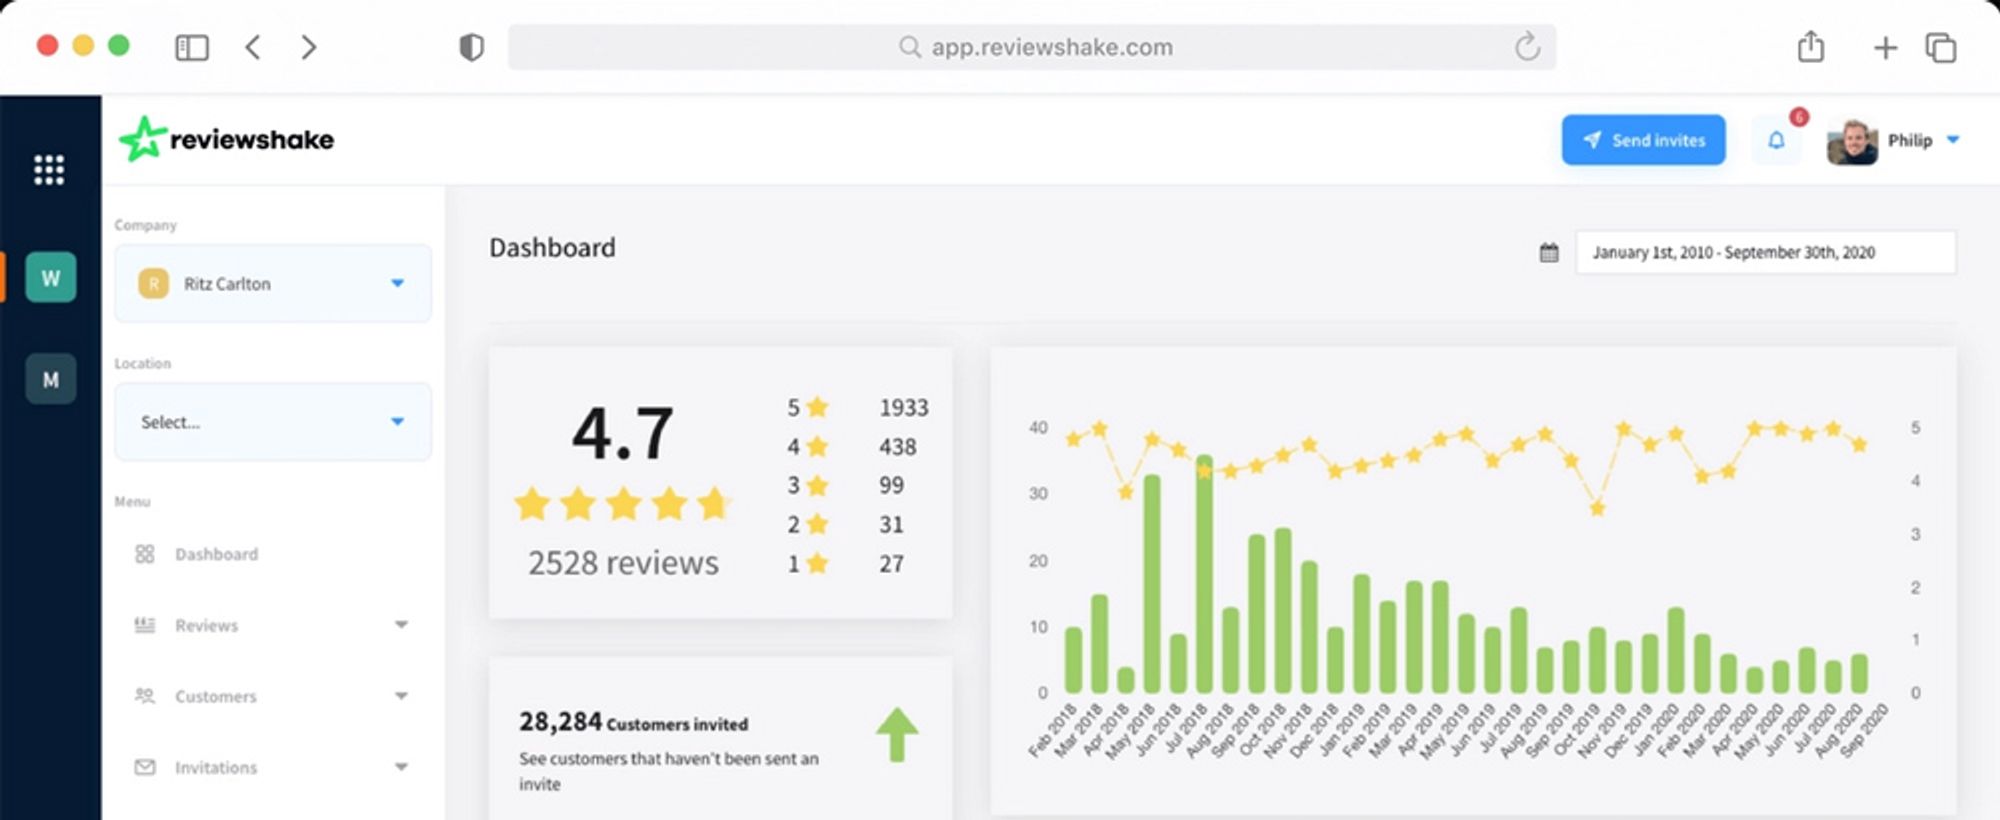Click the 2-star count 31
2000x820 pixels.
click(x=891, y=525)
